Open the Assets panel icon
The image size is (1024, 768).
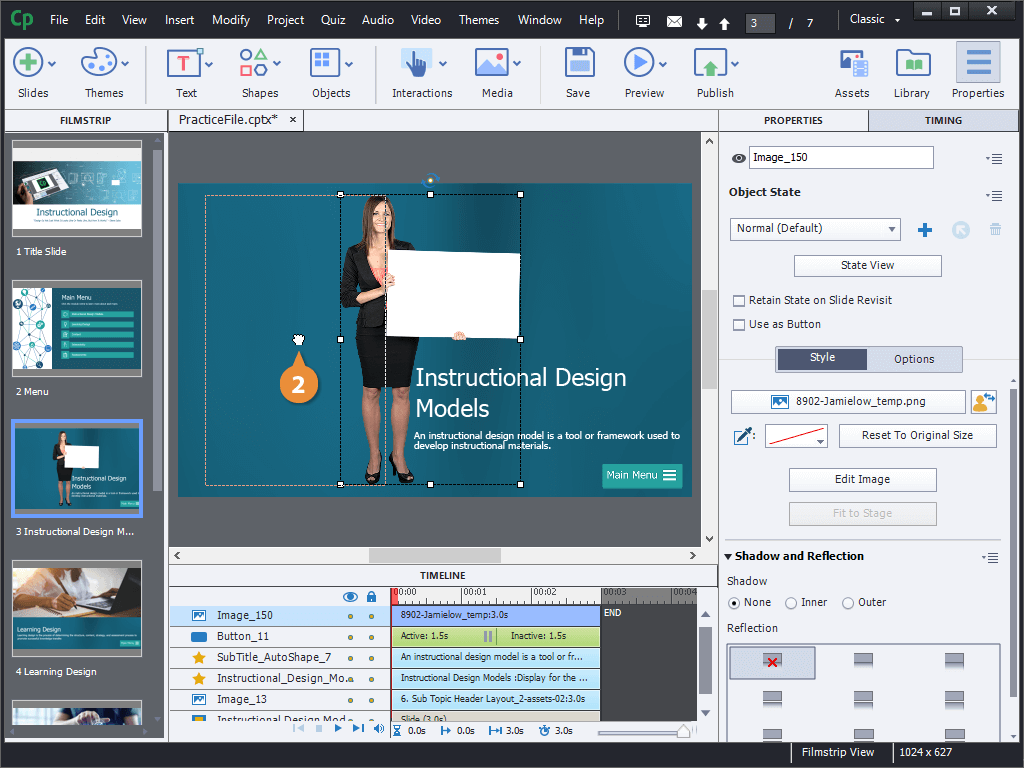[853, 64]
